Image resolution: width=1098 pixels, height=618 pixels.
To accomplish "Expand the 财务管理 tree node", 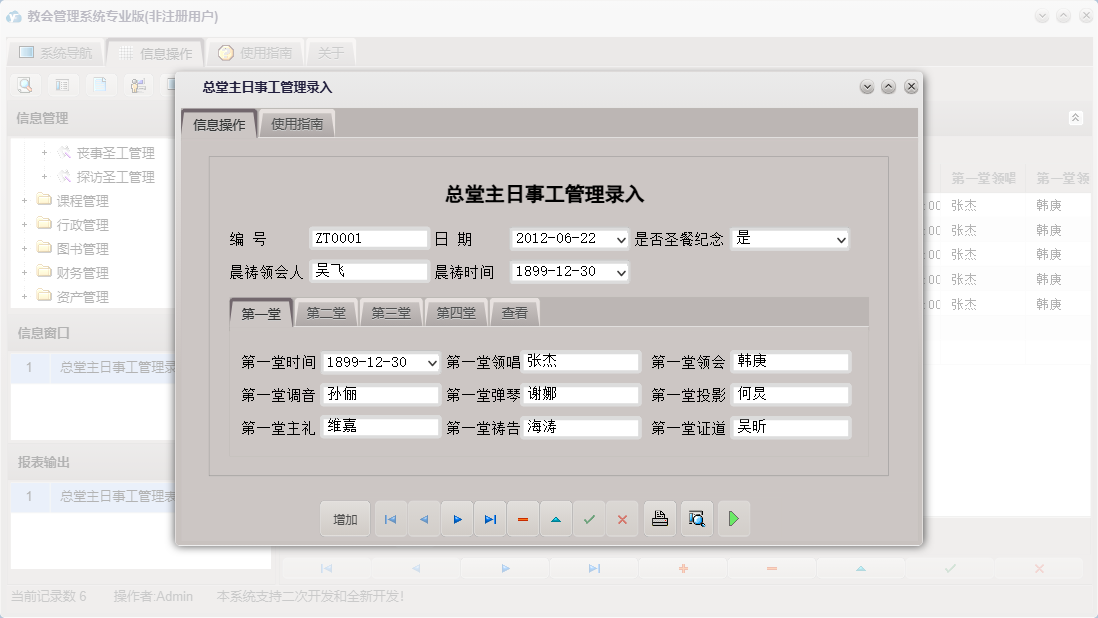I will [22, 272].
